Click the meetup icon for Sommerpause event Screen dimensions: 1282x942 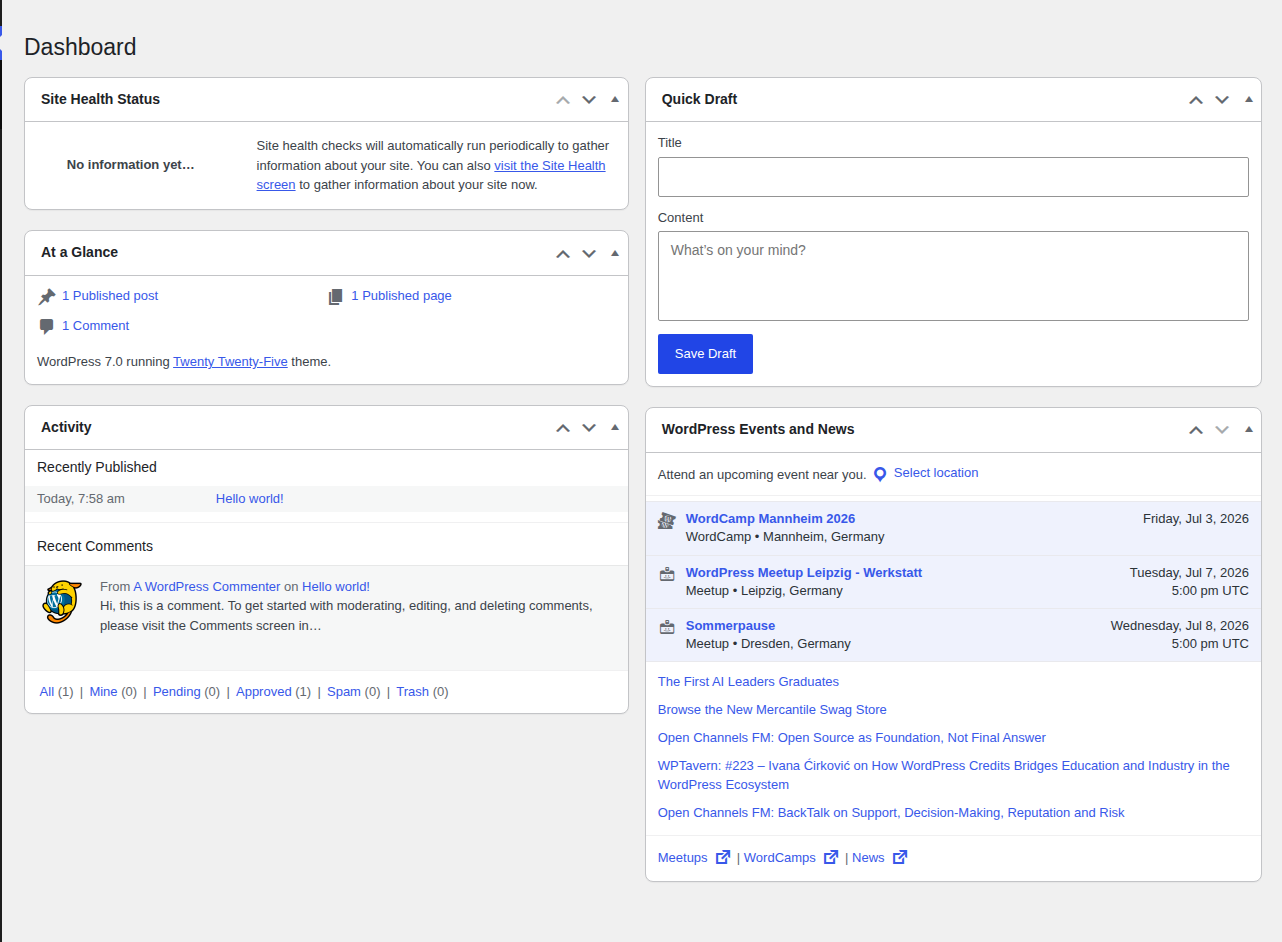coord(667,627)
